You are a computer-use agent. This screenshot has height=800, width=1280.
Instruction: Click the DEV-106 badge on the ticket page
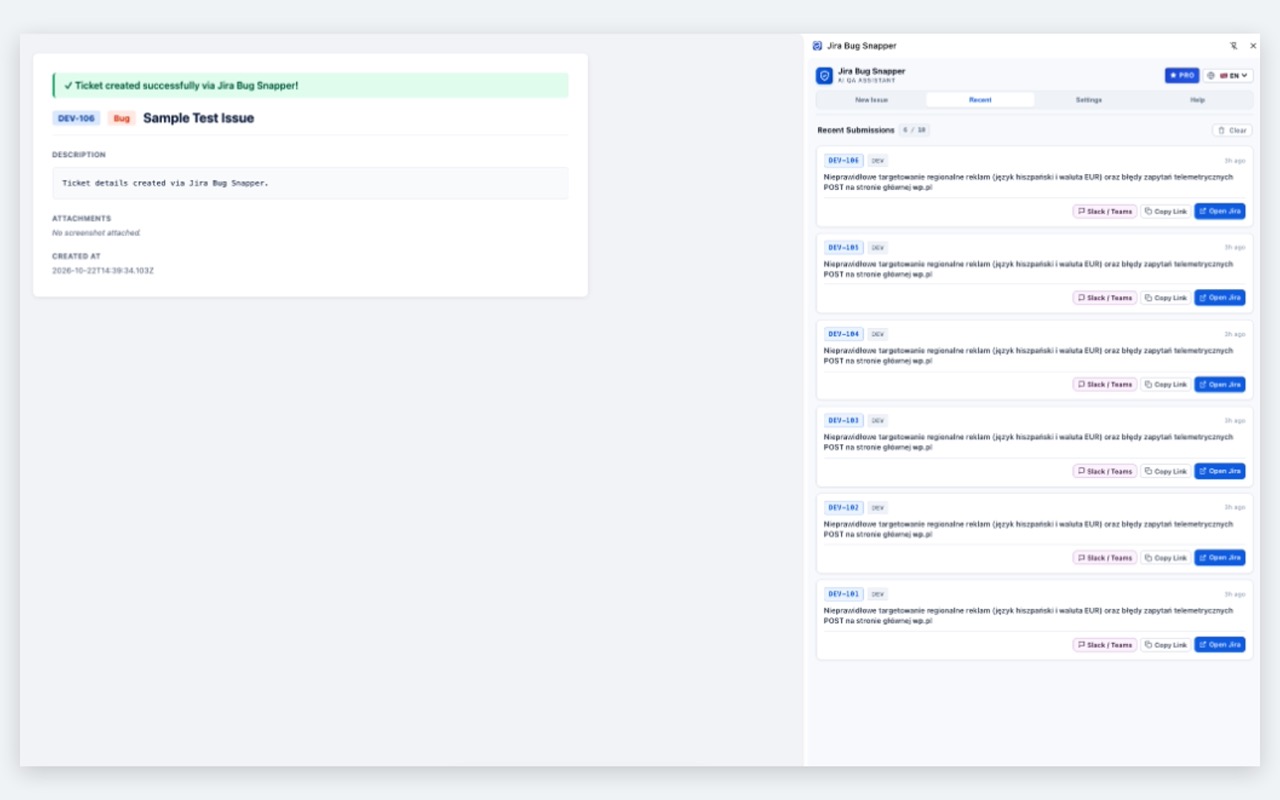click(x=76, y=118)
